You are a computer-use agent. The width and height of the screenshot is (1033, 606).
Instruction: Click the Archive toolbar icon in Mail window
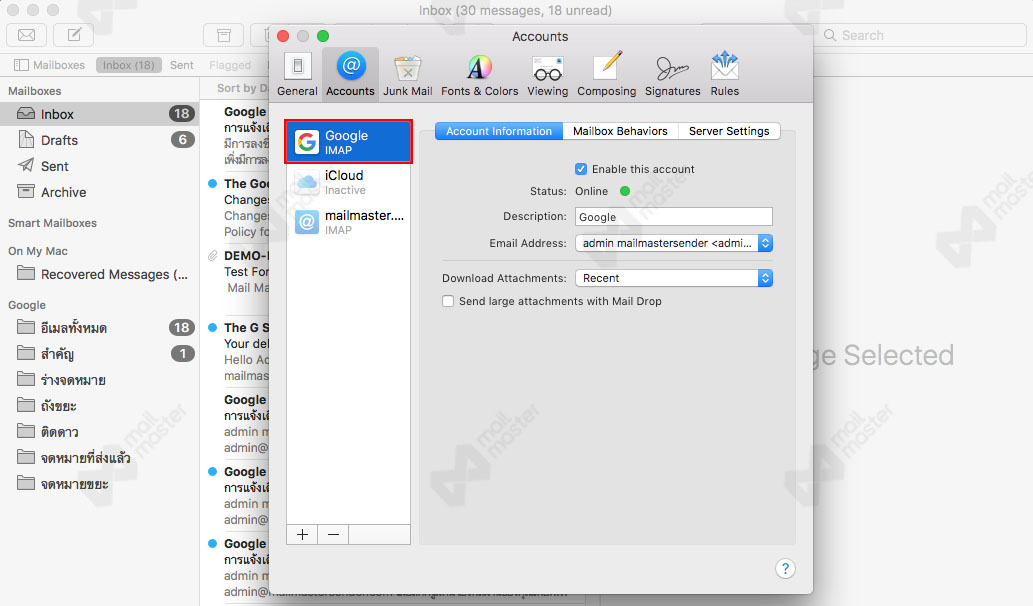pyautogui.click(x=224, y=35)
